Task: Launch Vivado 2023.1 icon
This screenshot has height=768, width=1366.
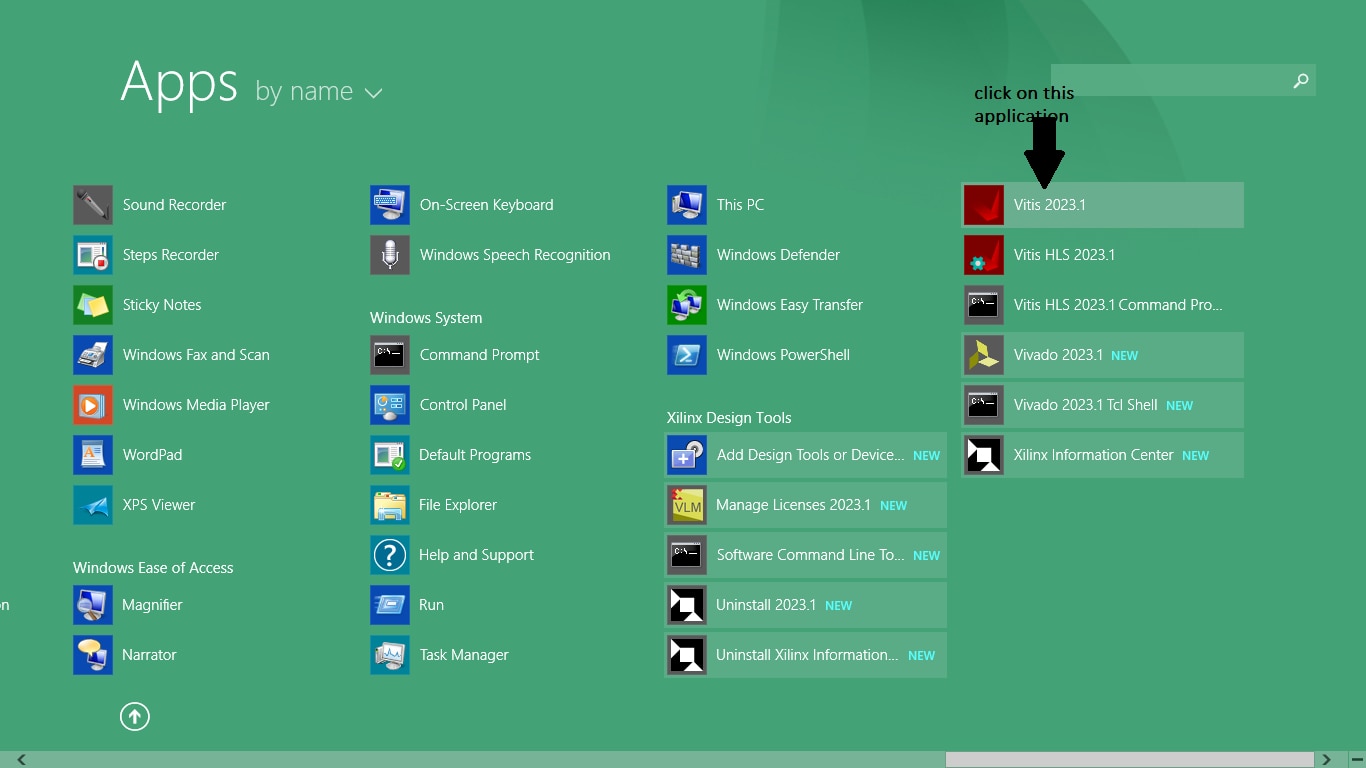Action: coord(984,355)
